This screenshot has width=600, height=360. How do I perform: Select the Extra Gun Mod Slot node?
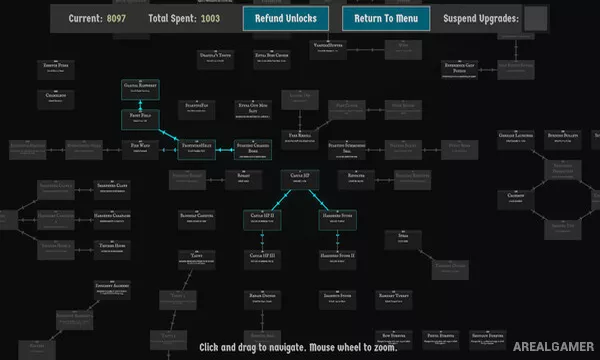[253, 110]
